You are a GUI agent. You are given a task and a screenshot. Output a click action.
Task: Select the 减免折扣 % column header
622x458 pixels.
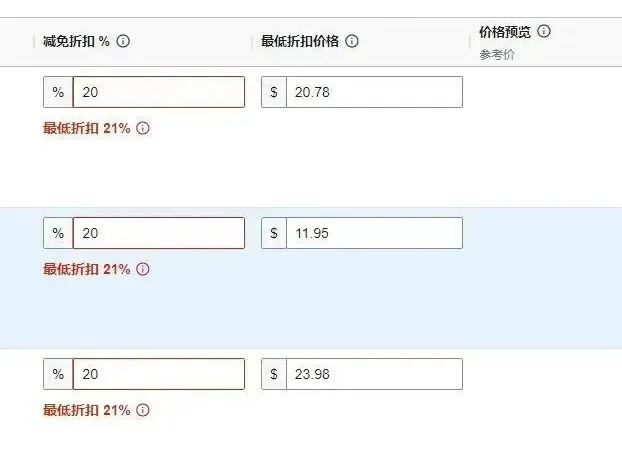[x=76, y=42]
